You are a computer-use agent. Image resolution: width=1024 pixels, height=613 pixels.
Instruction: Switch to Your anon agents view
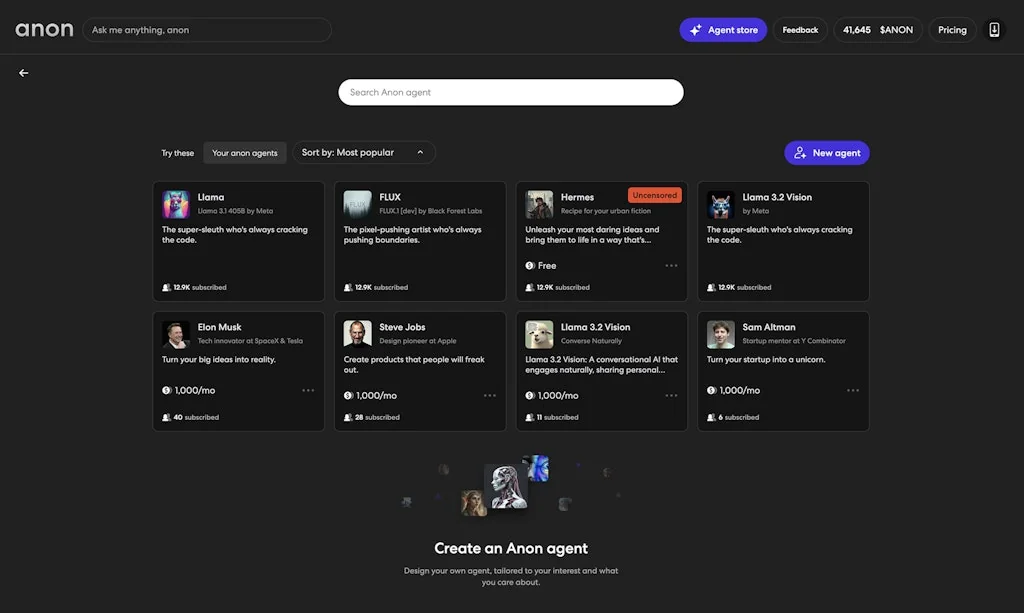coord(244,152)
